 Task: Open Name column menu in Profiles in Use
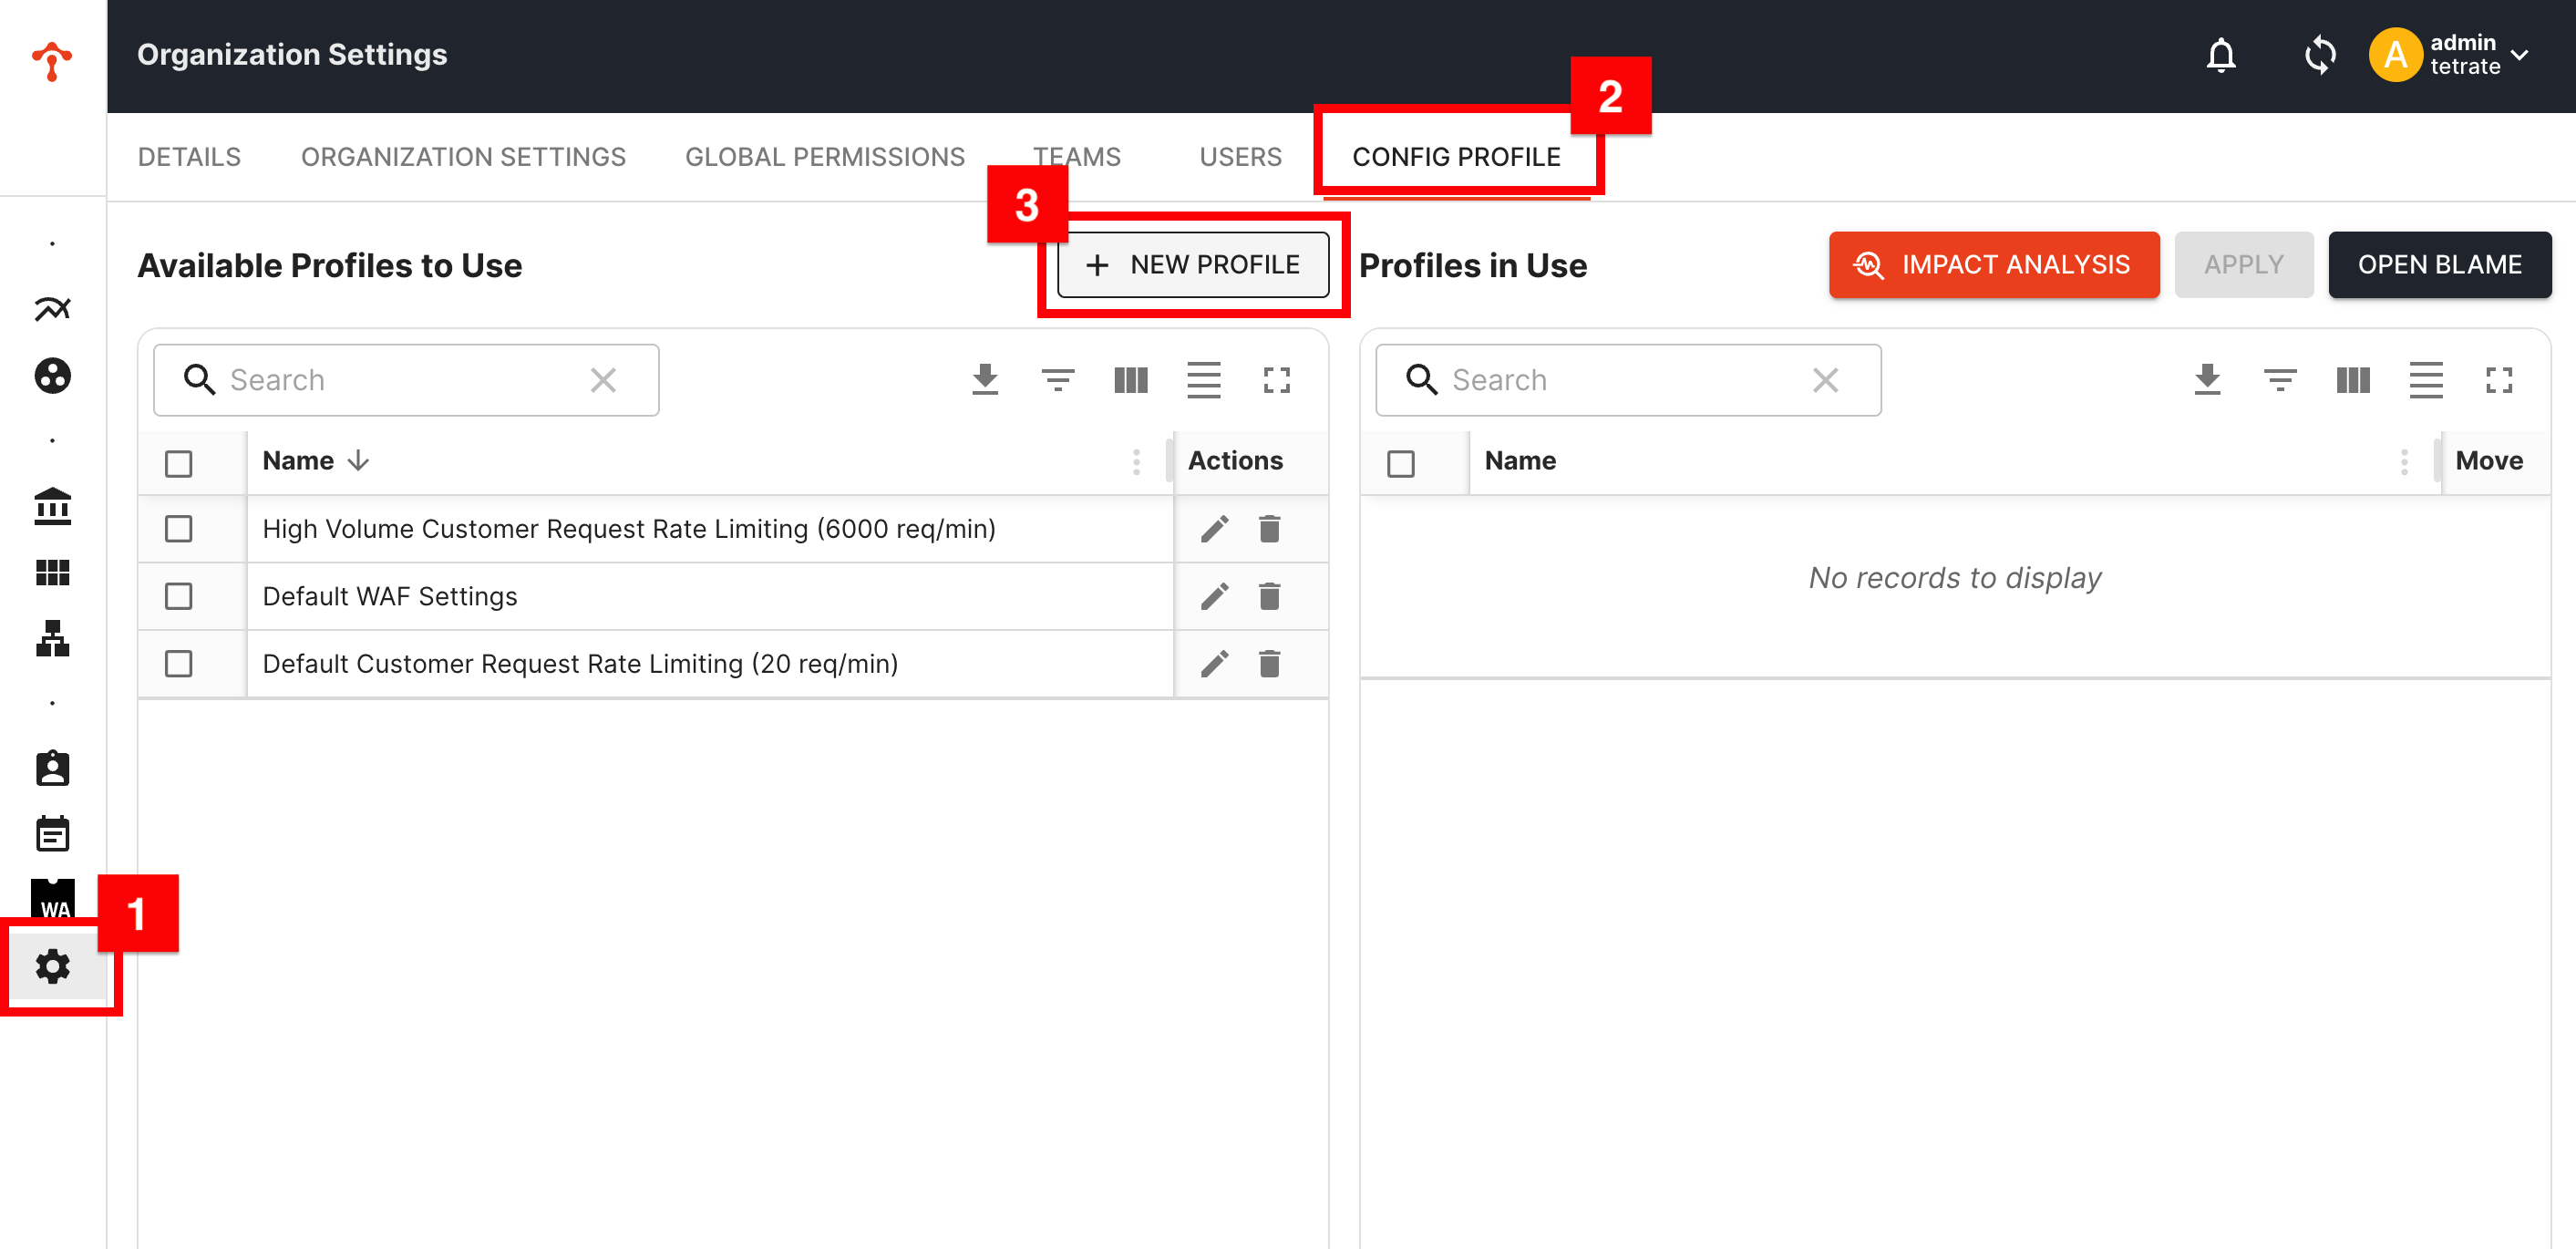coord(2404,462)
